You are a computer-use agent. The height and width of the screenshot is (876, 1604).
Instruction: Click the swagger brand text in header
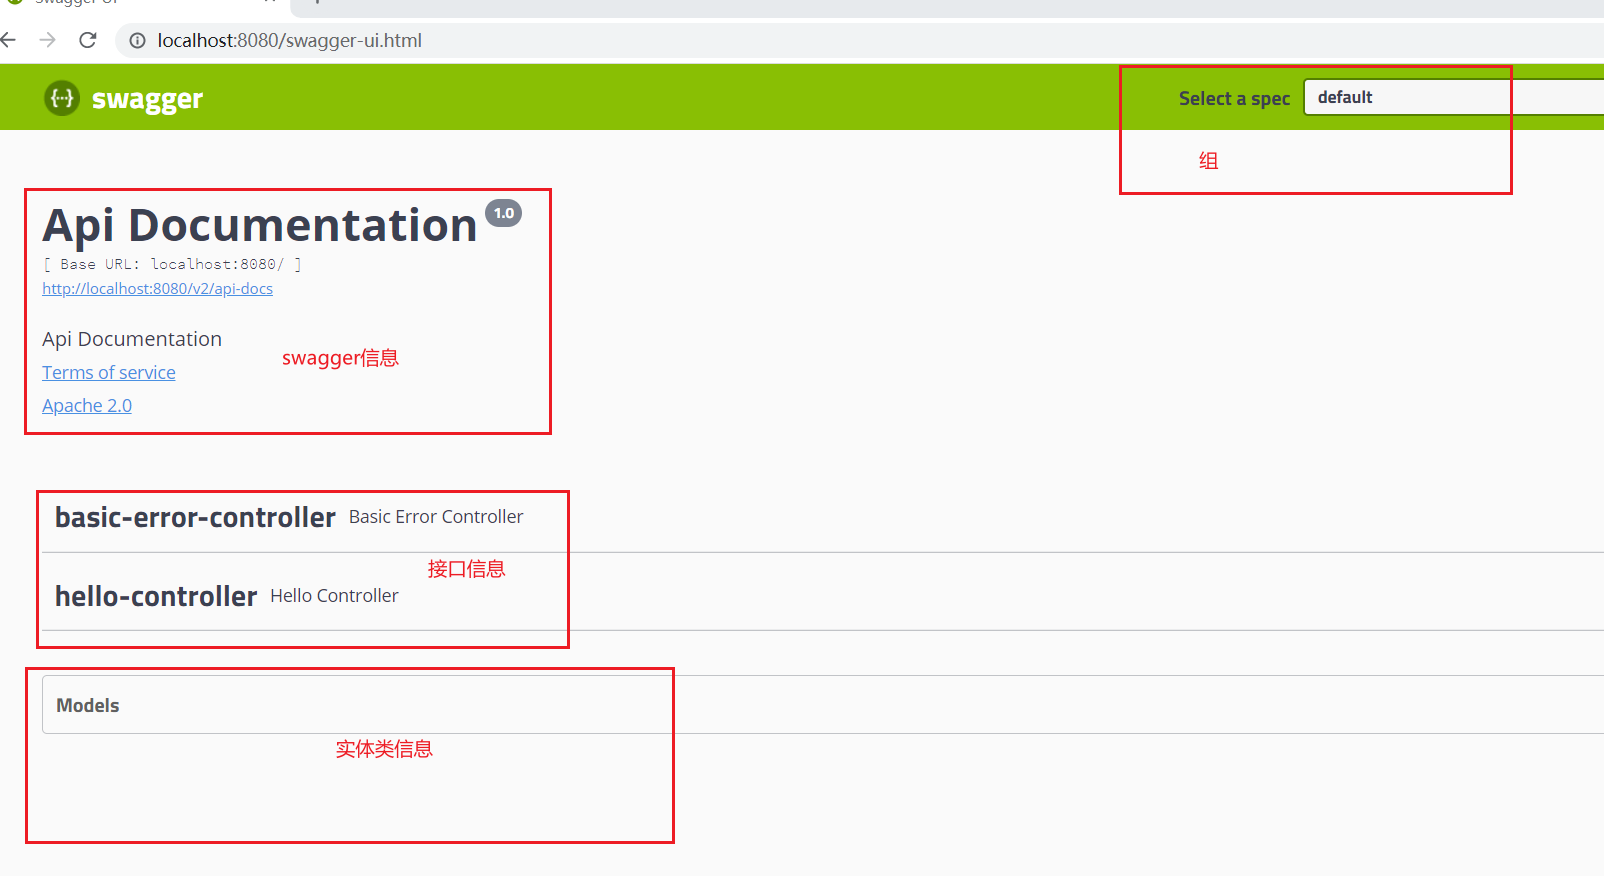tap(147, 99)
